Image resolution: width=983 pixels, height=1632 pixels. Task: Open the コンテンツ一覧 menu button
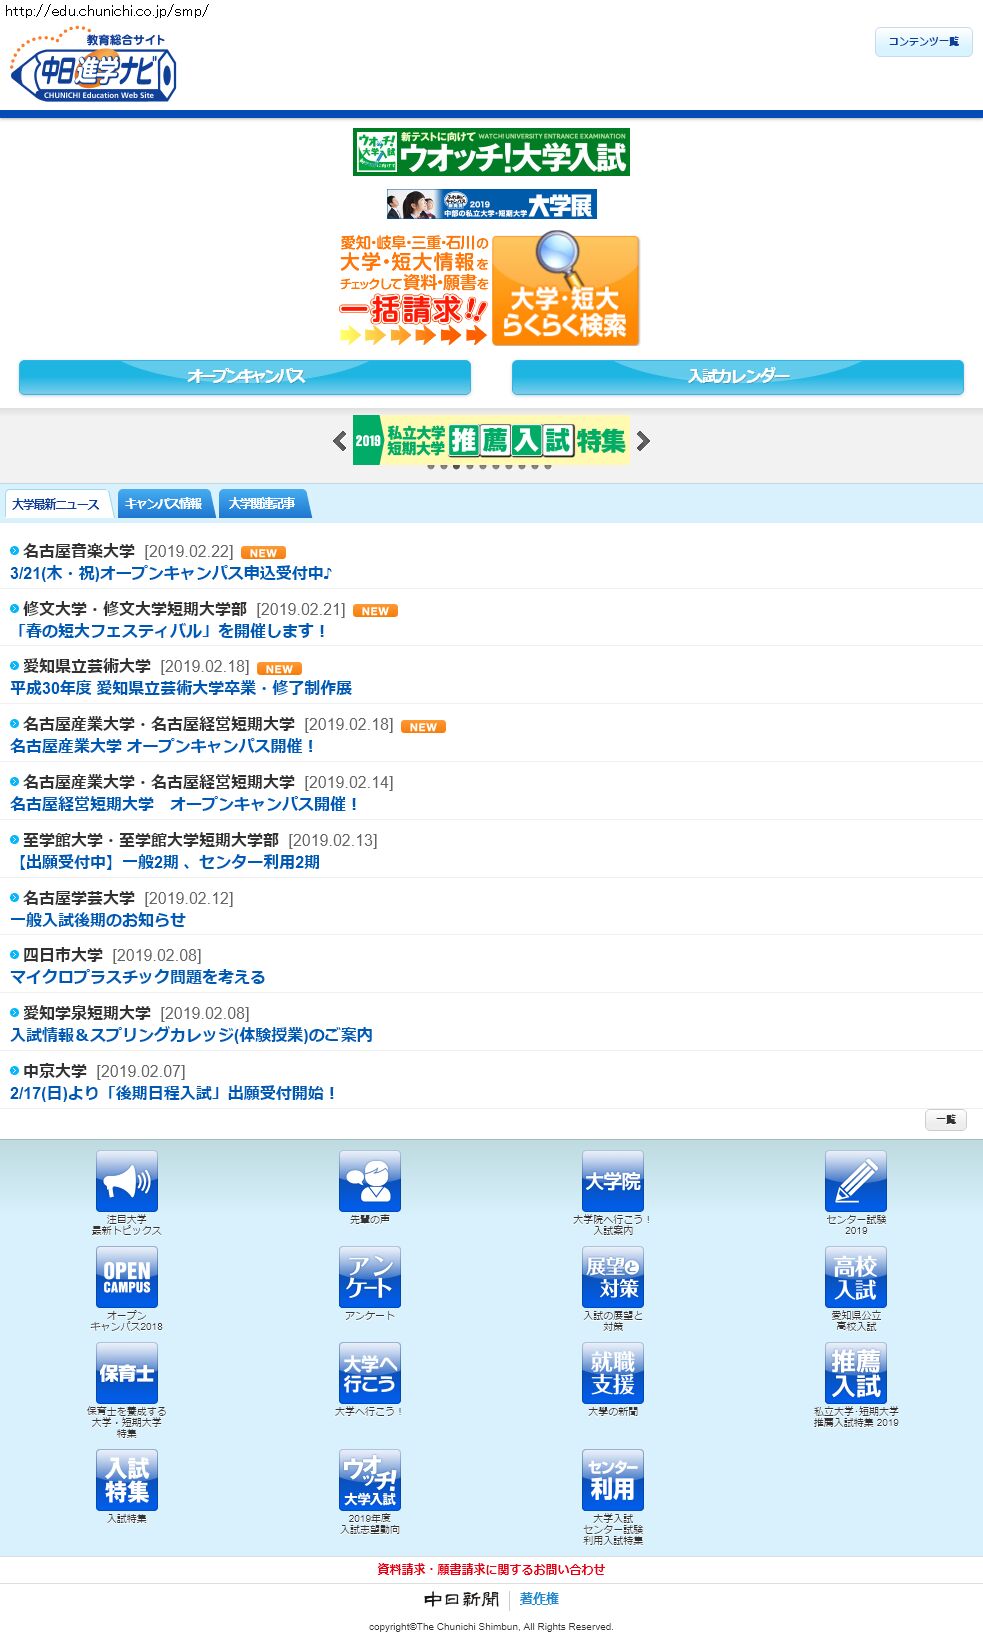923,42
